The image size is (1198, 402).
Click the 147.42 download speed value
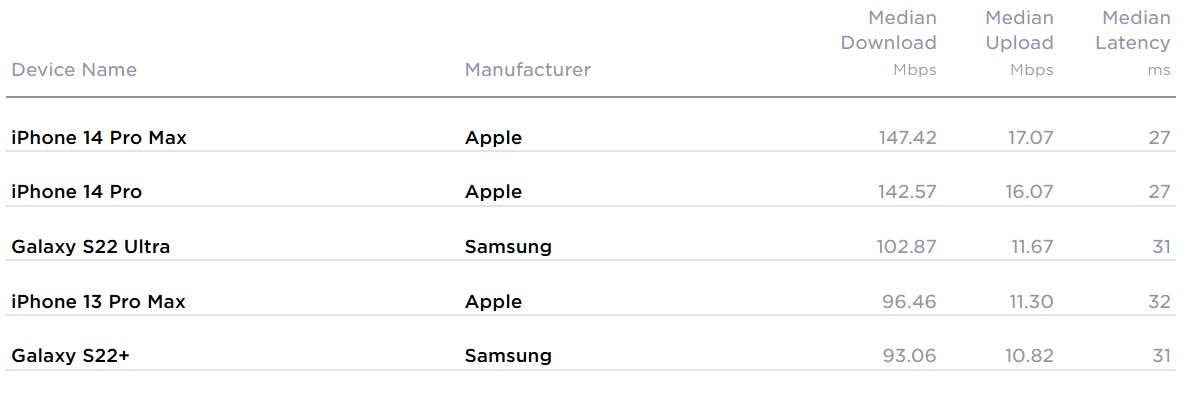coord(907,138)
